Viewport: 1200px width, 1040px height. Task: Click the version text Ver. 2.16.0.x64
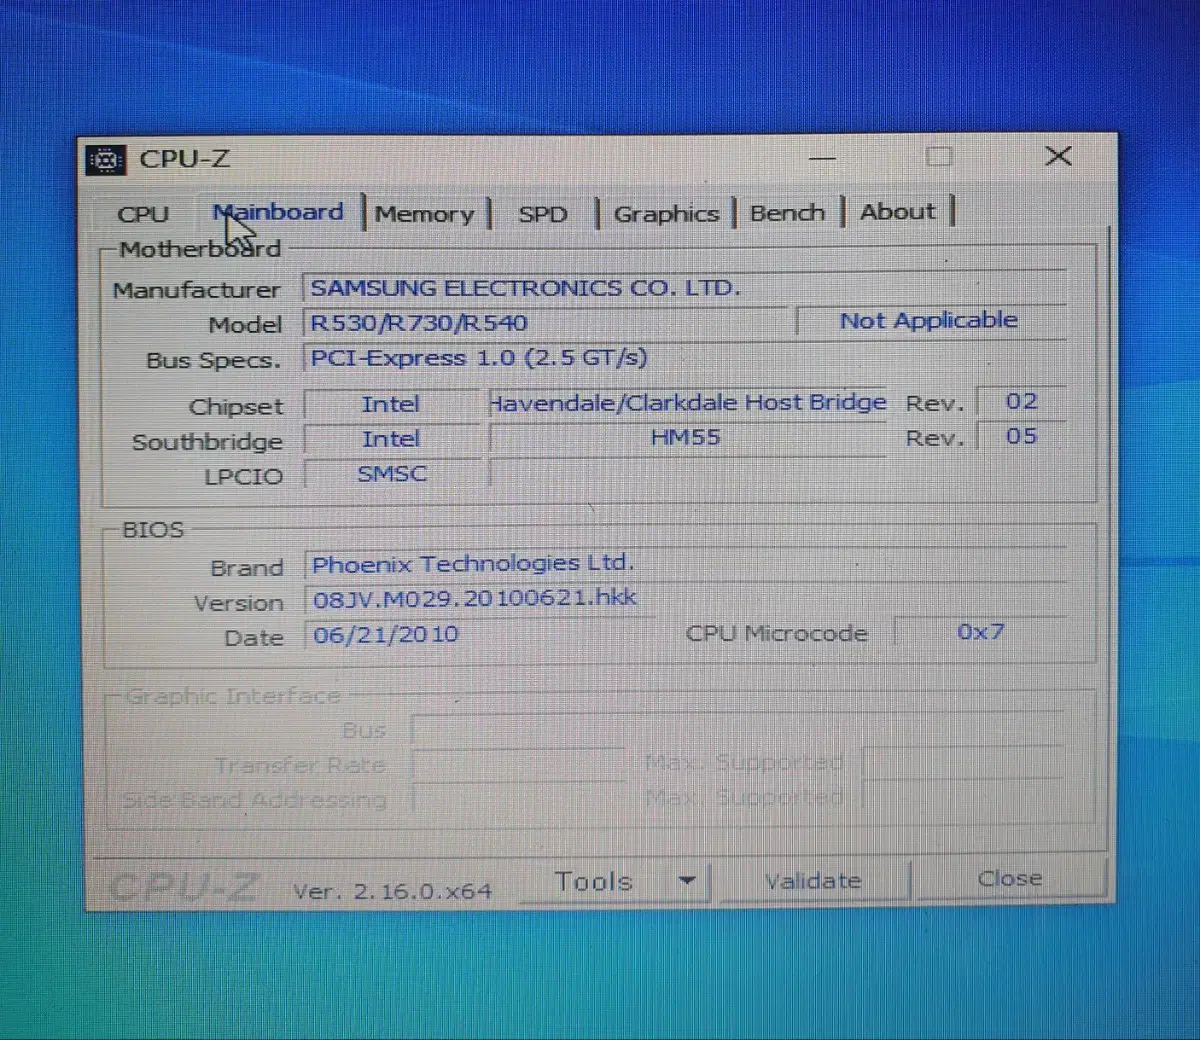[x=392, y=891]
